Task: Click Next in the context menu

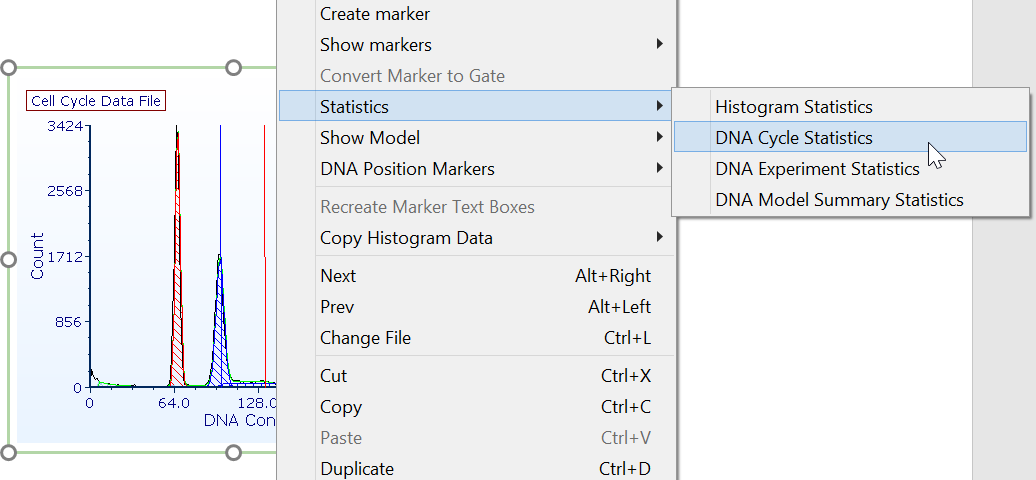Action: coord(338,276)
